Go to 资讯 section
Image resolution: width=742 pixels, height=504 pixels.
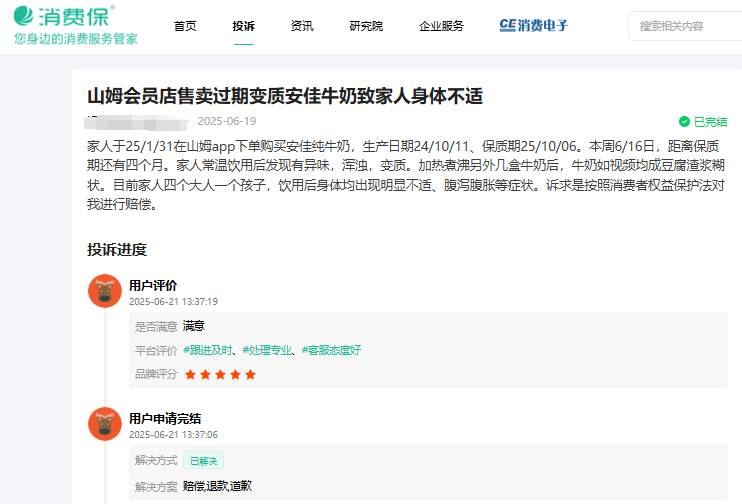pos(302,26)
